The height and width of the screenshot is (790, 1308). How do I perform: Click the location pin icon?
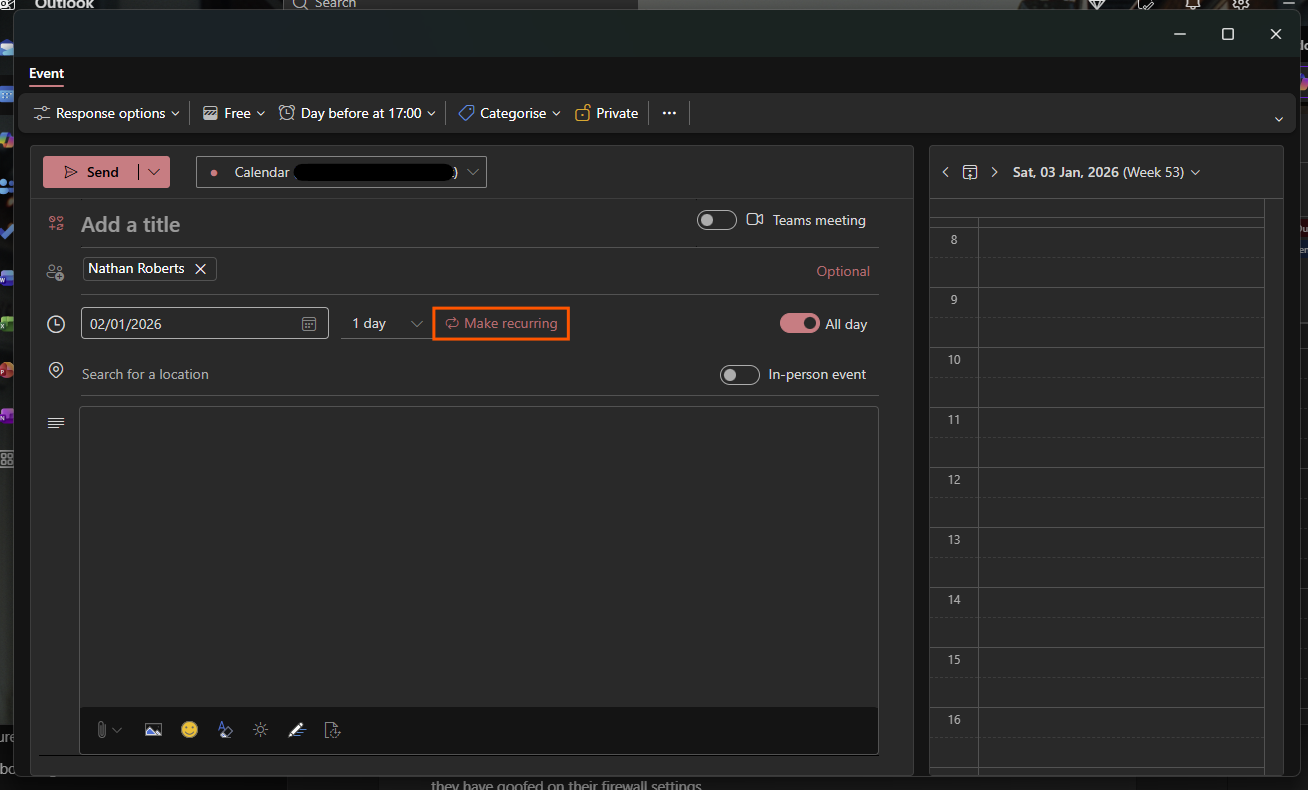(56, 371)
